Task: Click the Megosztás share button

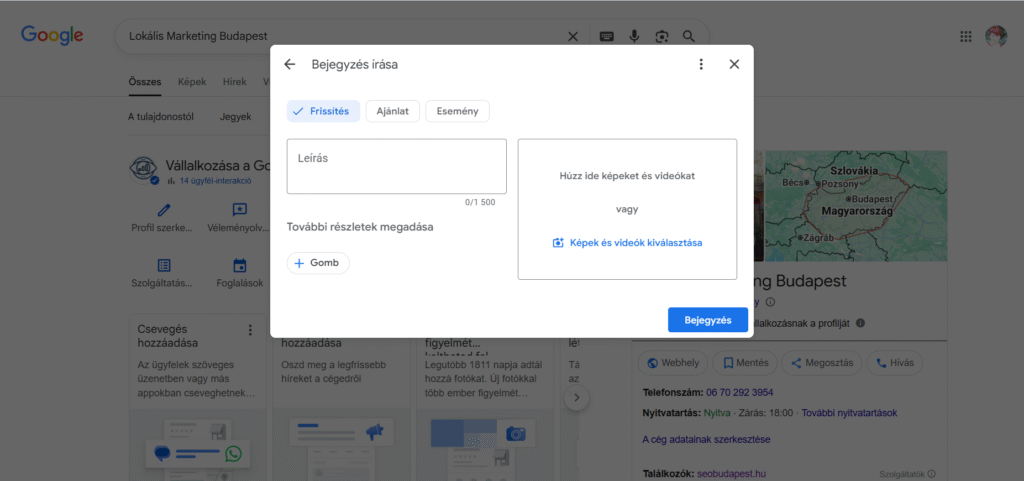Action: (x=822, y=363)
